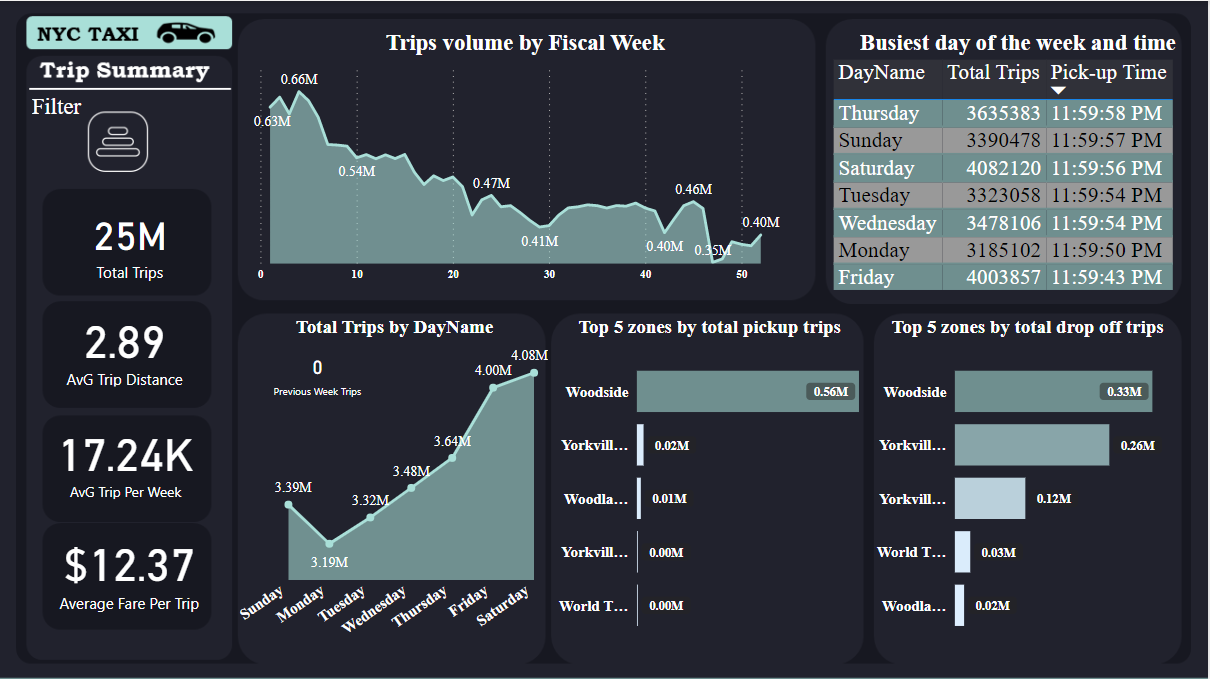Image resolution: width=1210 pixels, height=679 pixels.
Task: Open the Filter panel icon
Action: pos(118,141)
